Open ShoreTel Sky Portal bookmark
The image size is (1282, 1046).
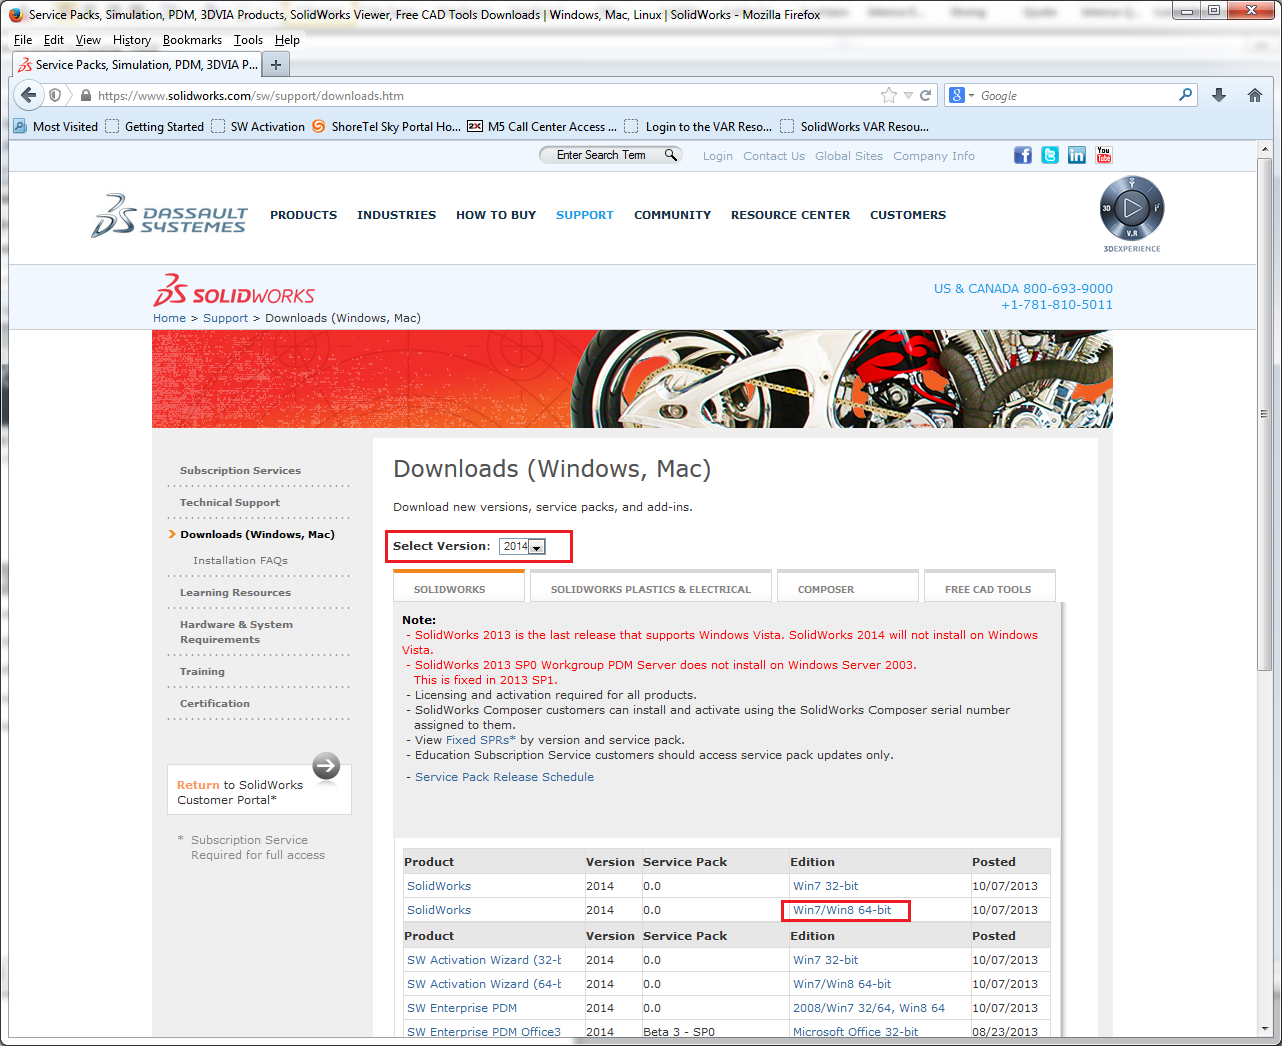point(387,127)
